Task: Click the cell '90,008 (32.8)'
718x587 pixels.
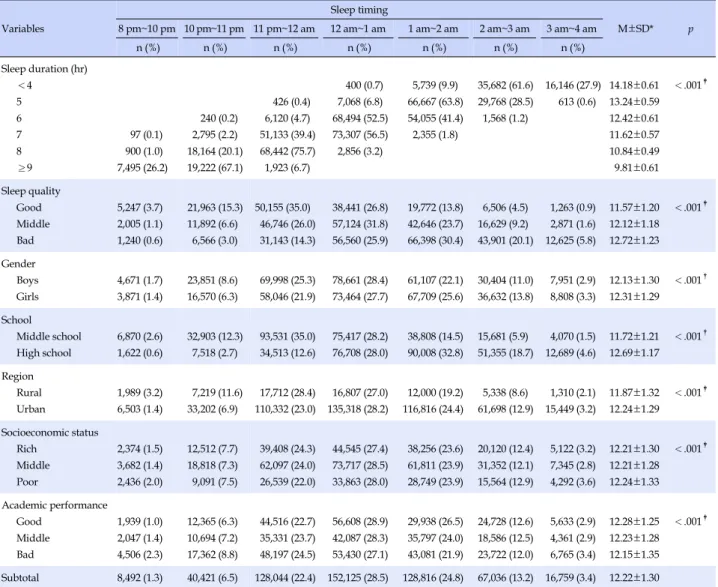Action: point(435,353)
